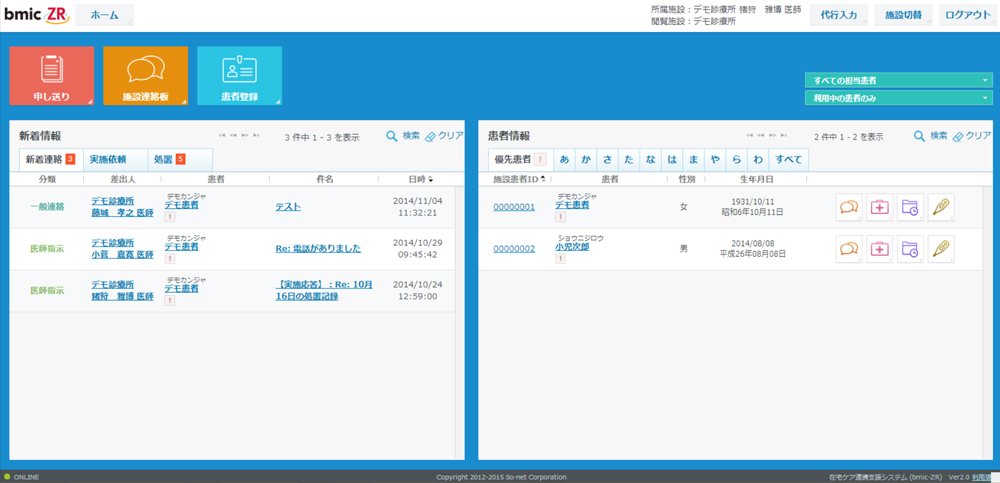Filter patients by な tab

click(x=651, y=160)
